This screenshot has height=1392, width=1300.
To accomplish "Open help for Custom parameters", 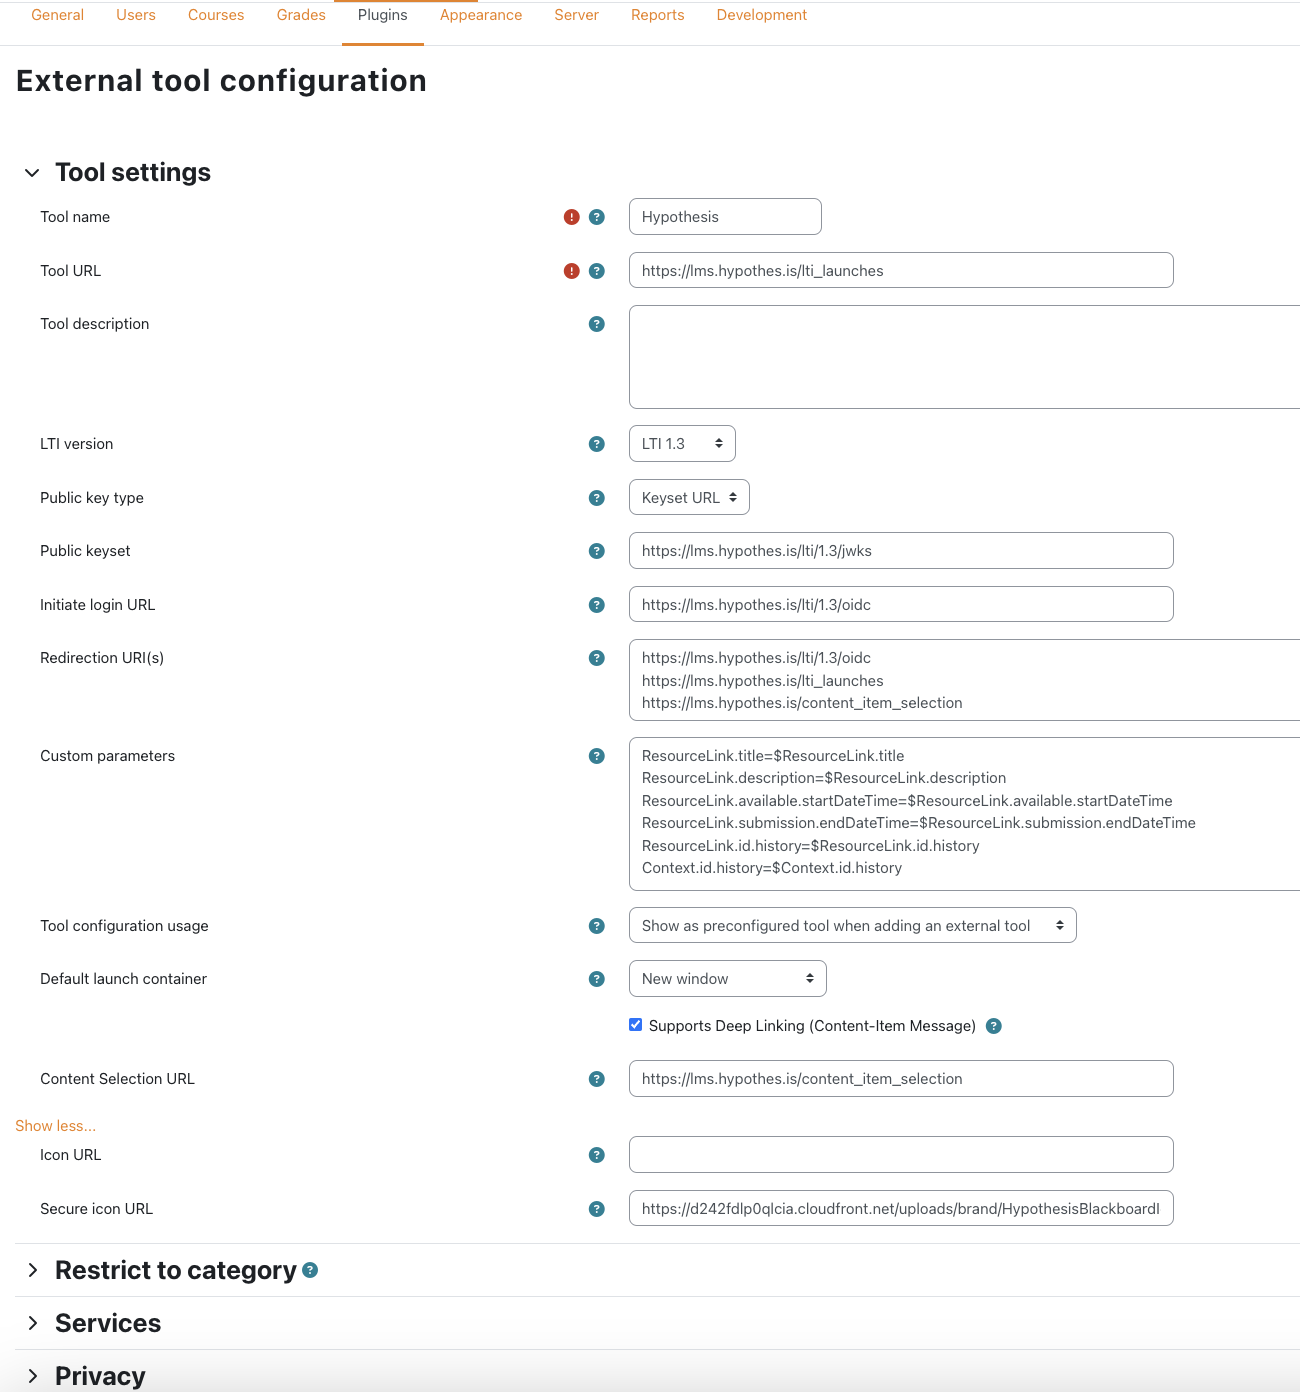I will 597,756.
